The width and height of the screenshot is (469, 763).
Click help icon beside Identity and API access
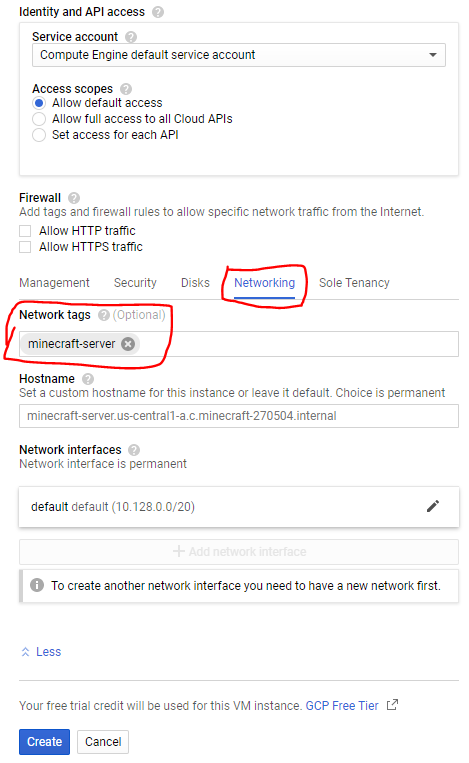click(x=158, y=12)
